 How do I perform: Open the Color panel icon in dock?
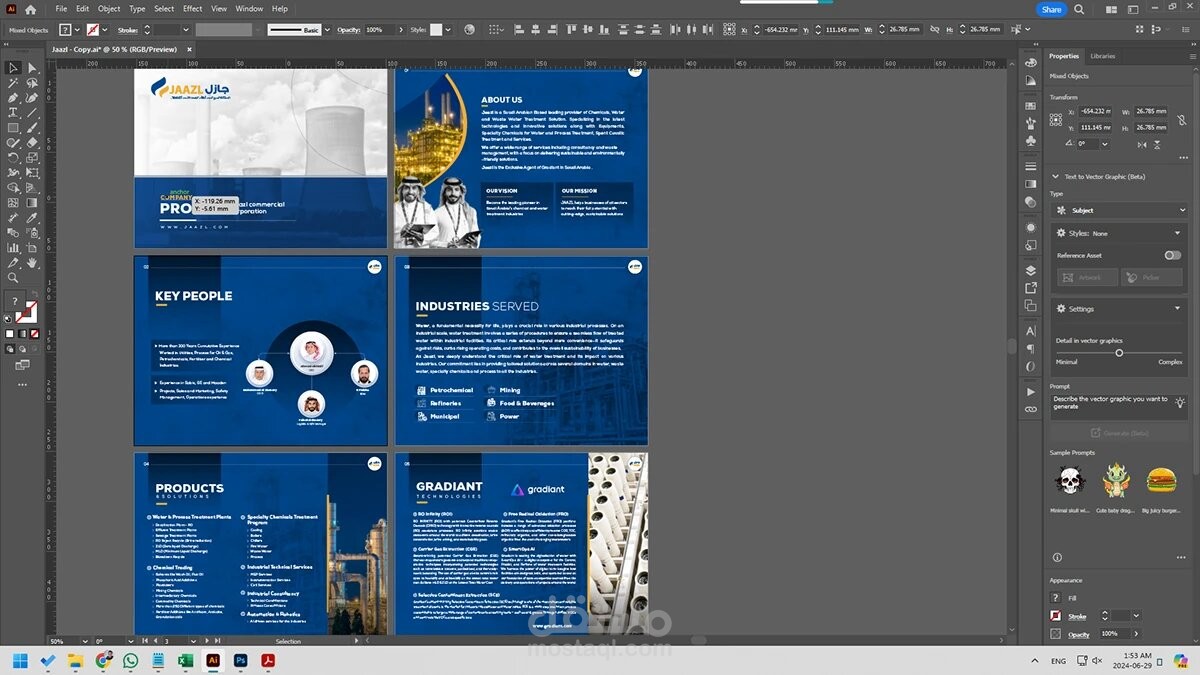pos(1031,62)
